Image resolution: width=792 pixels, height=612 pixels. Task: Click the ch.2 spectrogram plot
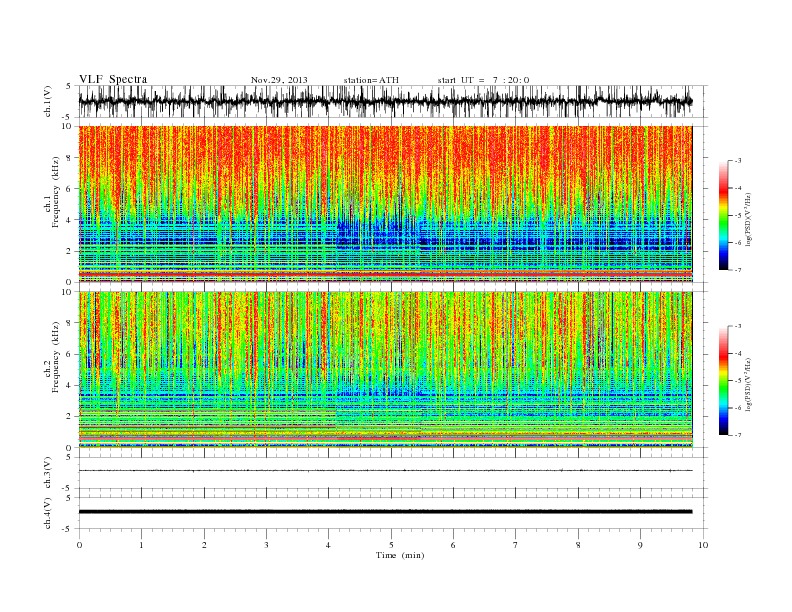tap(385, 370)
